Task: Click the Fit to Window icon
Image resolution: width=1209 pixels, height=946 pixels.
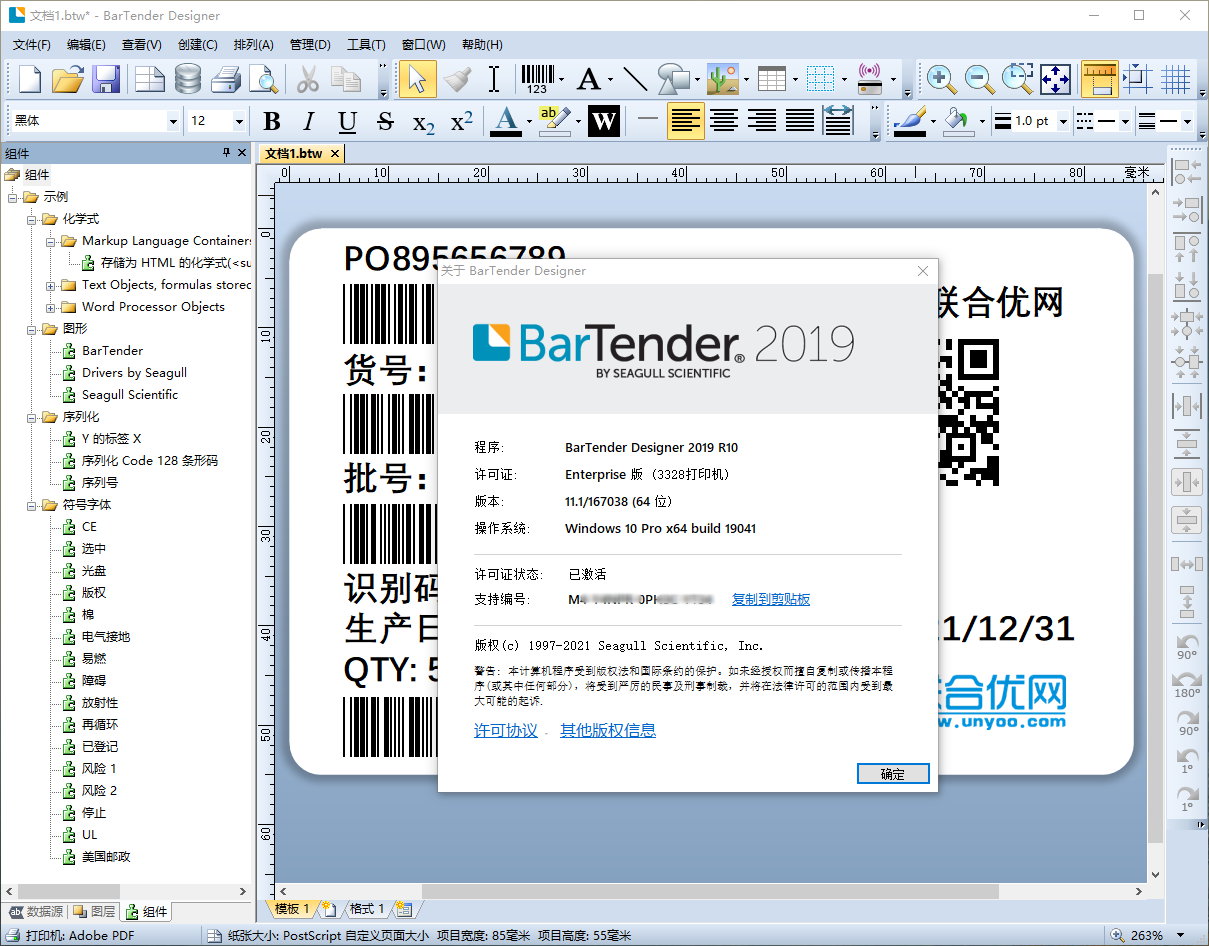Action: (x=1056, y=79)
